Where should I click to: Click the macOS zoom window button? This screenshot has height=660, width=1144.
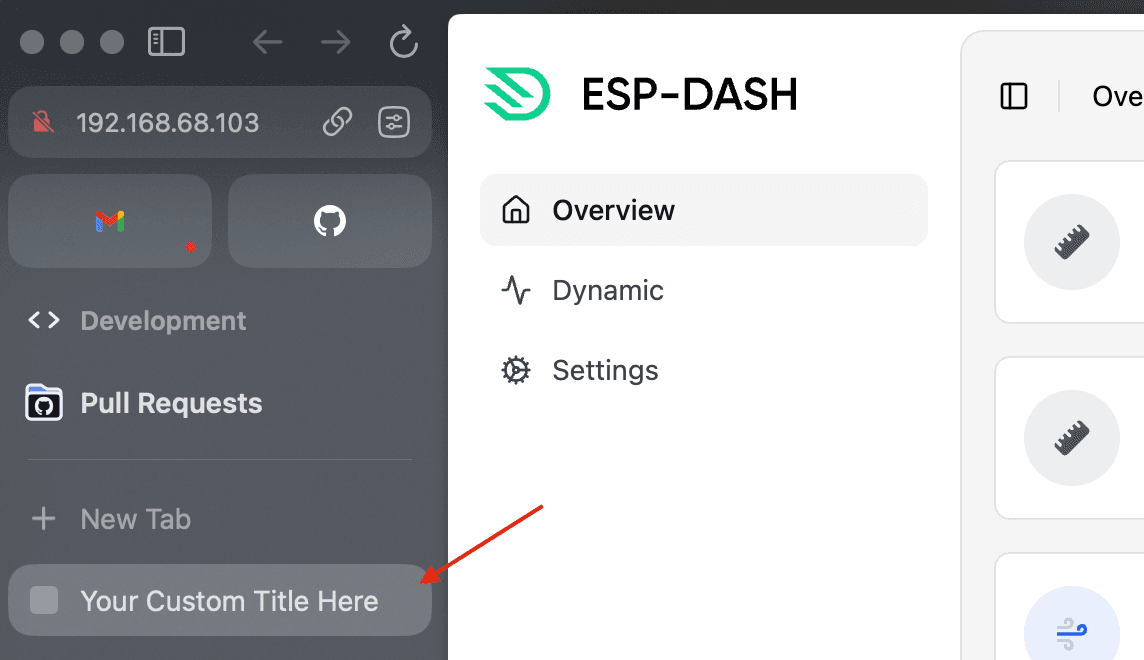112,42
